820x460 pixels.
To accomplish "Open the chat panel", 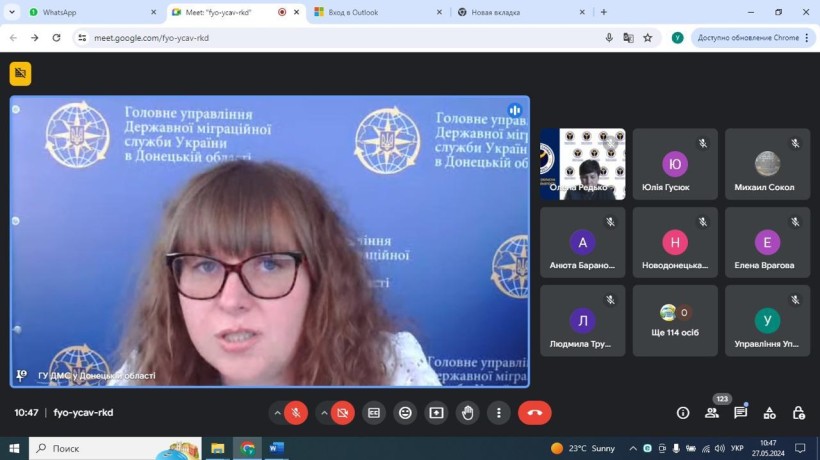I will tap(741, 413).
